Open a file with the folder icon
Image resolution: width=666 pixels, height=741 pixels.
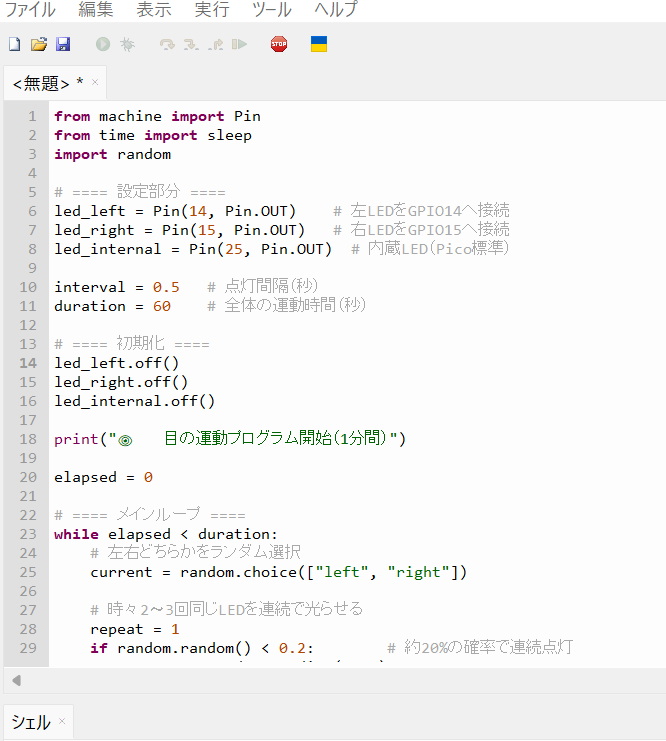[x=39, y=44]
